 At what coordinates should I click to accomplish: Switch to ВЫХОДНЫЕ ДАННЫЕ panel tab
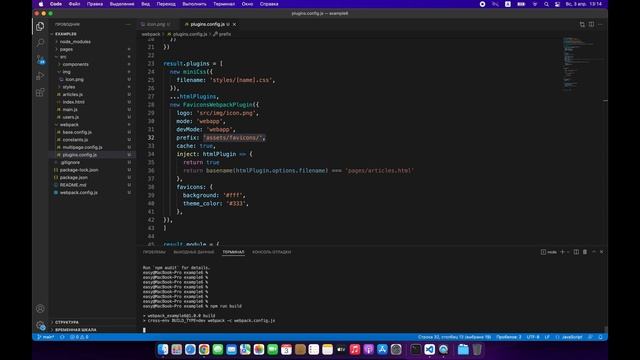193,252
